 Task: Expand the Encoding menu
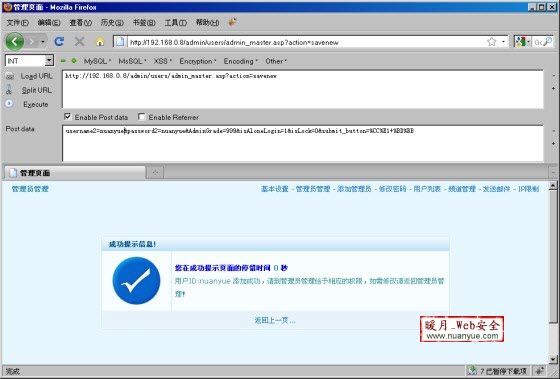pyautogui.click(x=240, y=61)
